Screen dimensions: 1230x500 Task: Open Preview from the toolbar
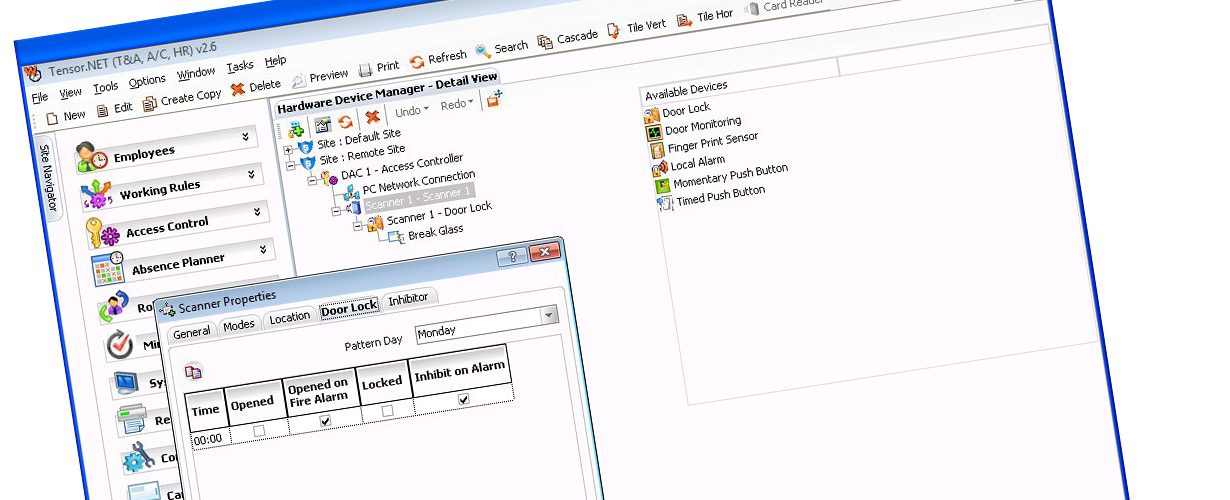(320, 77)
